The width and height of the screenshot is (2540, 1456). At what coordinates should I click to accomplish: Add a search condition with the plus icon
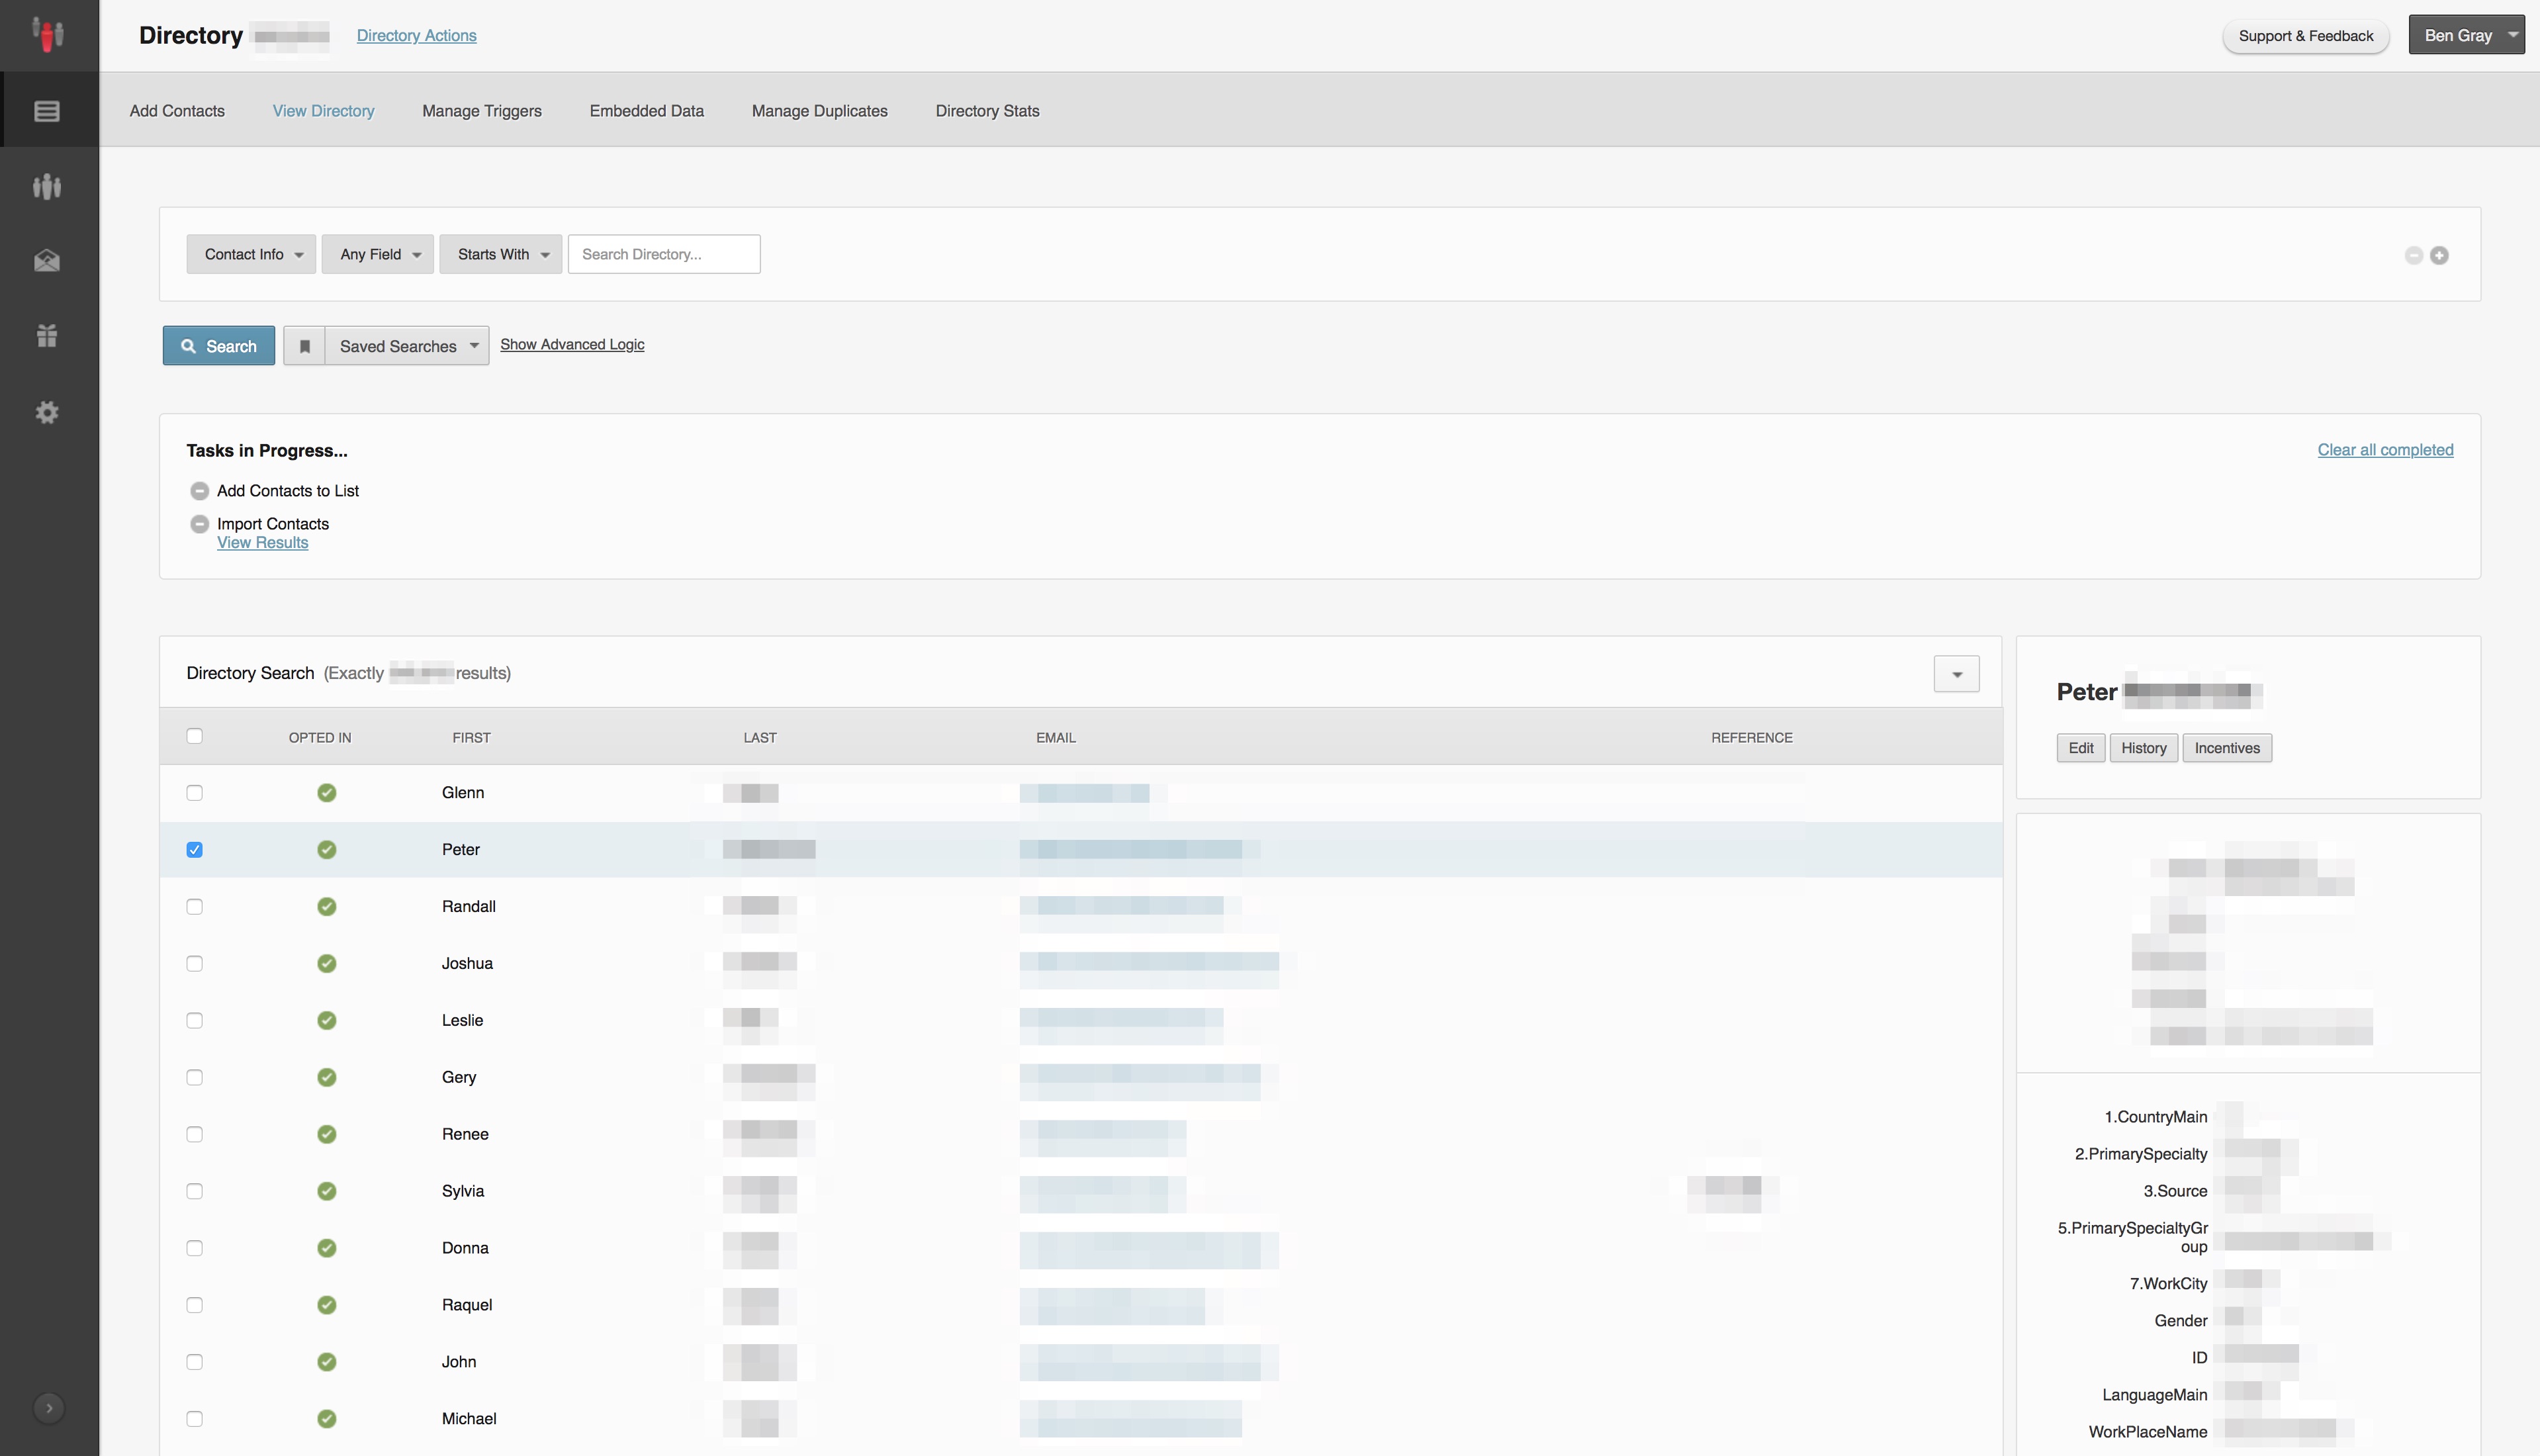pyautogui.click(x=2440, y=256)
